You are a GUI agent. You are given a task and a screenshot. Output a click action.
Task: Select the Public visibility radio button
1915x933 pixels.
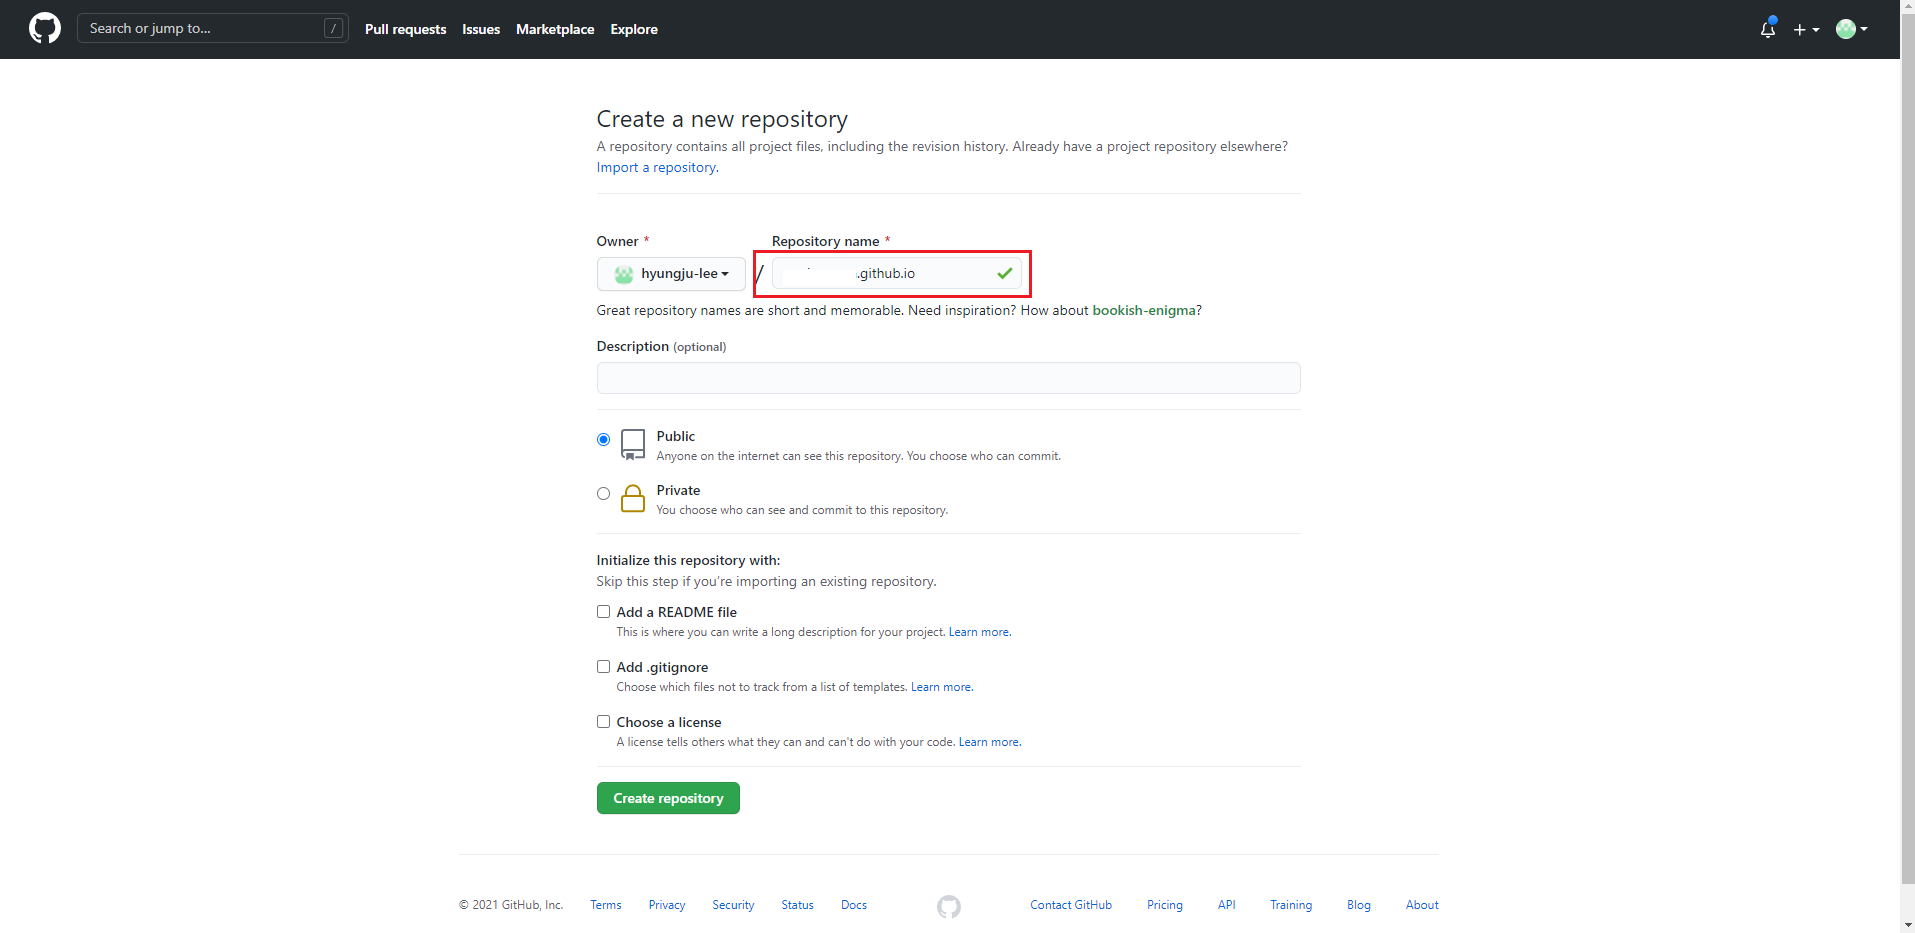(603, 440)
